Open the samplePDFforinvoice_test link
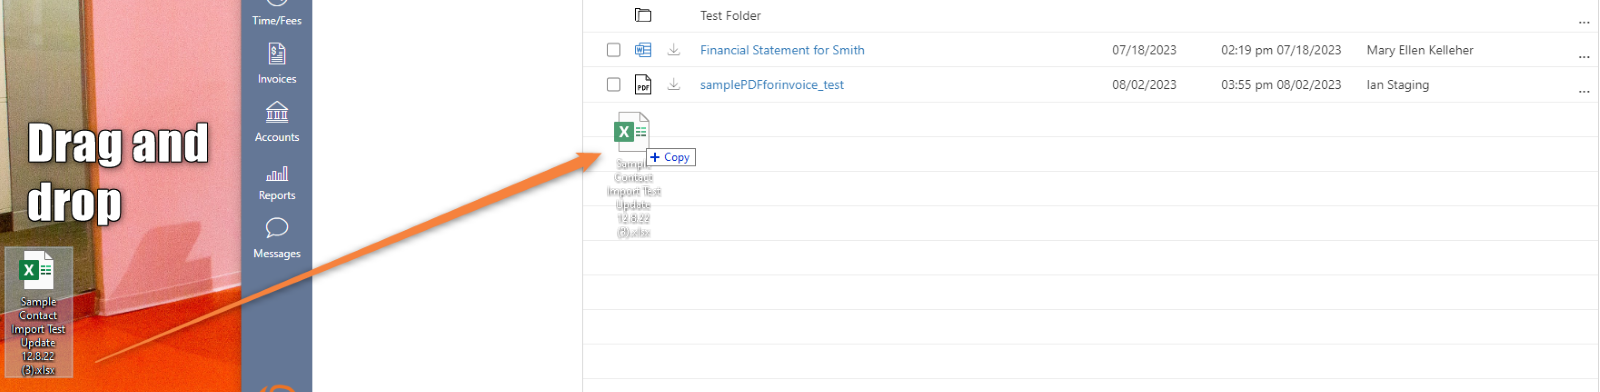 pos(772,85)
